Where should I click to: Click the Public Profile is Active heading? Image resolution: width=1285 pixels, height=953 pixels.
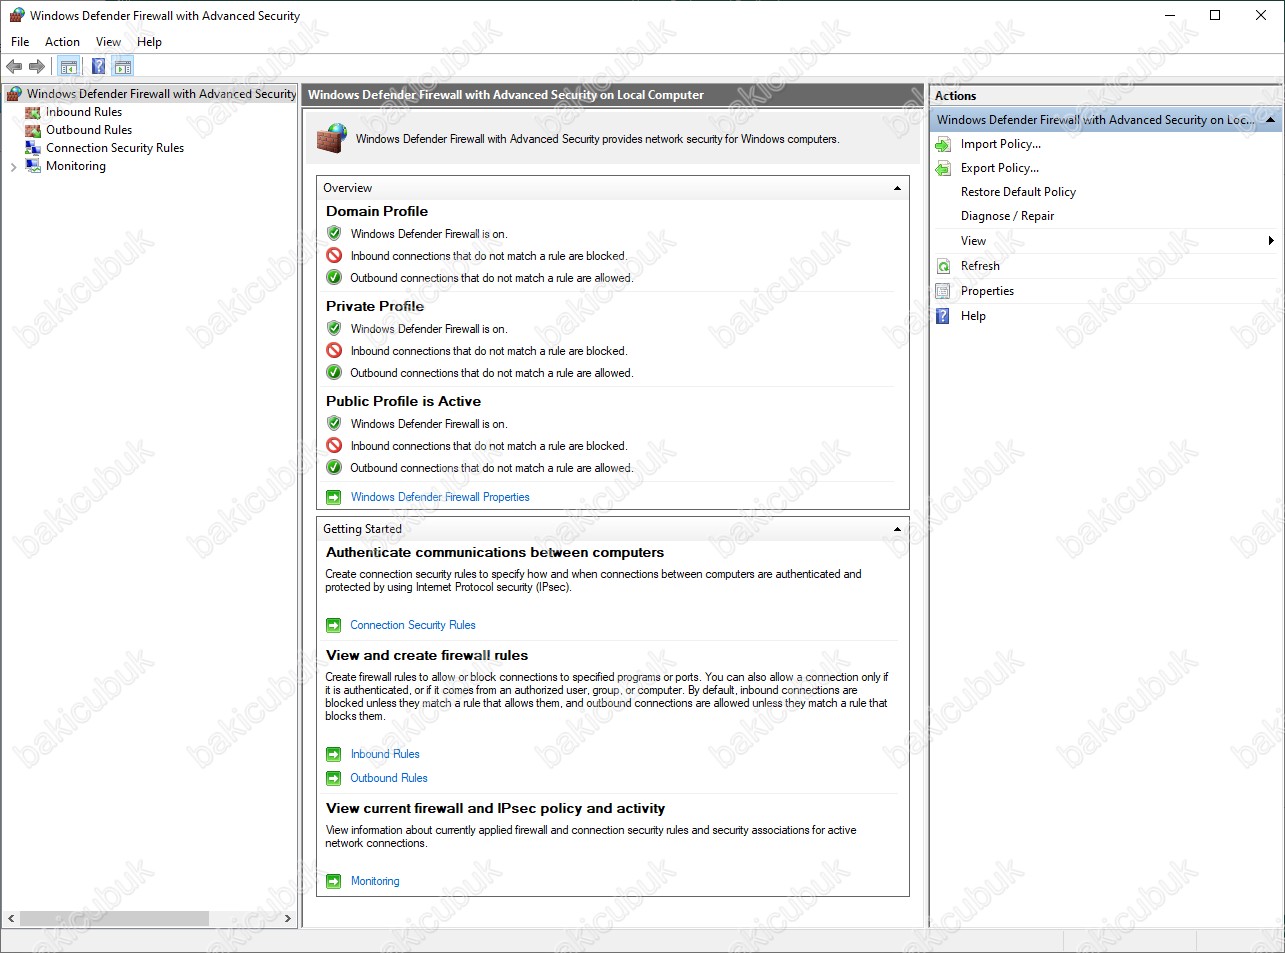click(403, 401)
